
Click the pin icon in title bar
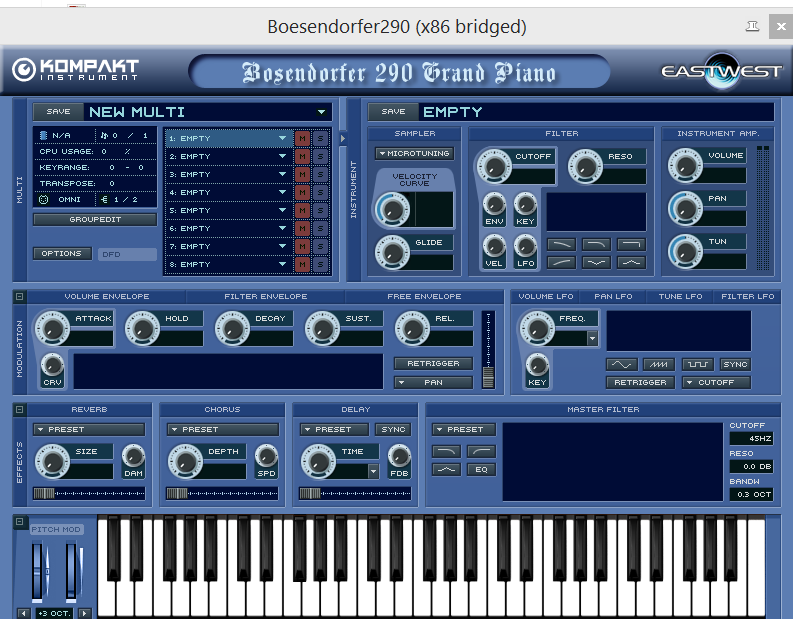click(753, 26)
